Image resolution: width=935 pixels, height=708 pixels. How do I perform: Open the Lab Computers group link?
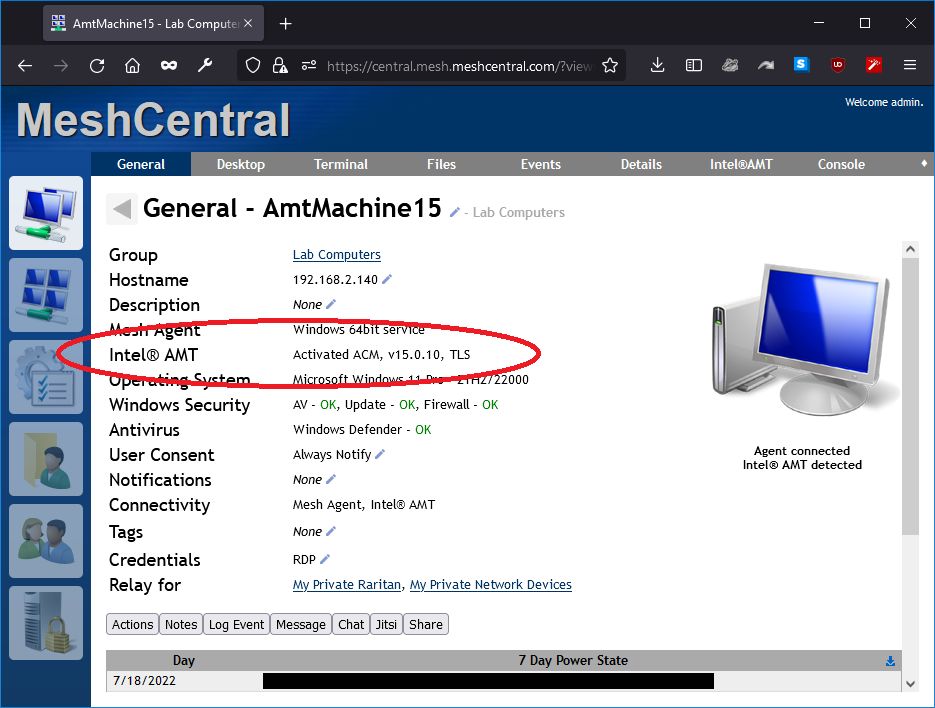pos(336,255)
